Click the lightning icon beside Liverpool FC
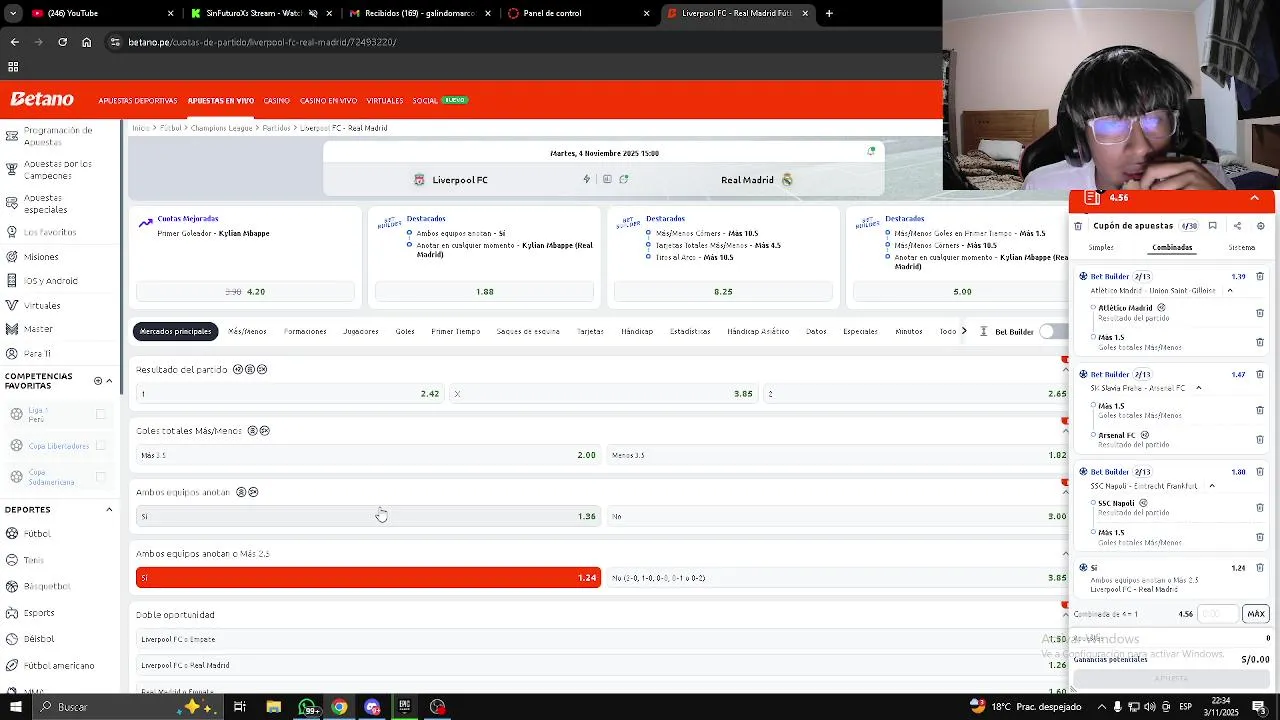Screen dimensions: 1280x720 point(587,180)
